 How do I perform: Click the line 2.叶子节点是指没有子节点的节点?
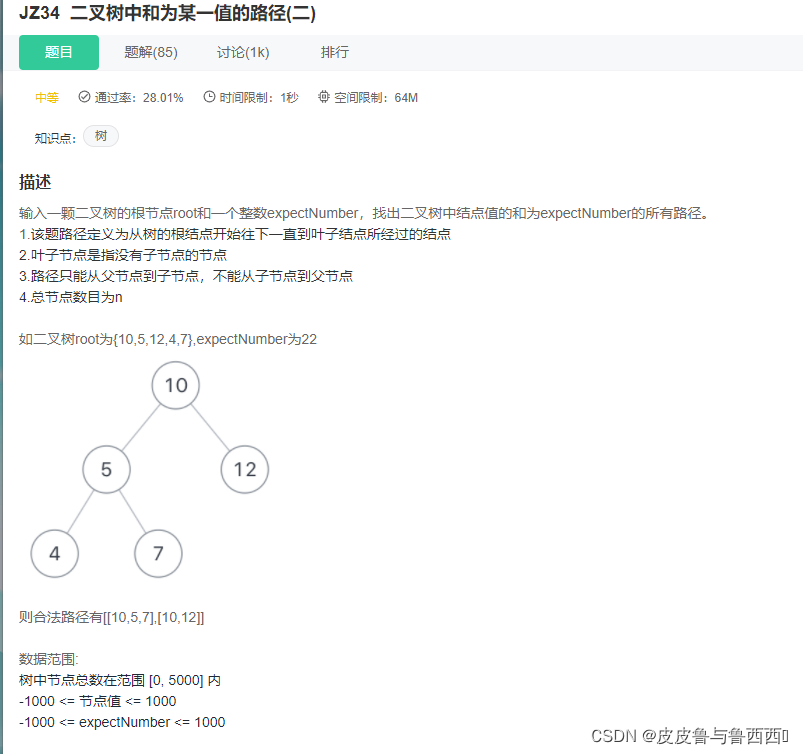point(123,255)
